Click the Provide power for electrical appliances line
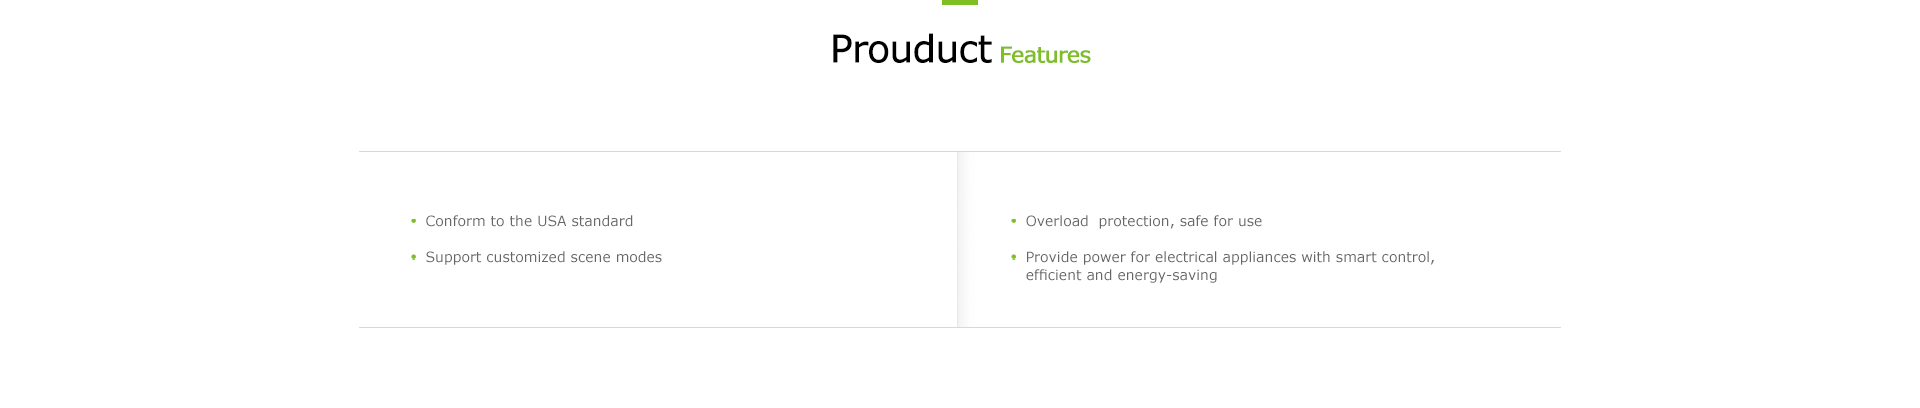 tap(1230, 257)
